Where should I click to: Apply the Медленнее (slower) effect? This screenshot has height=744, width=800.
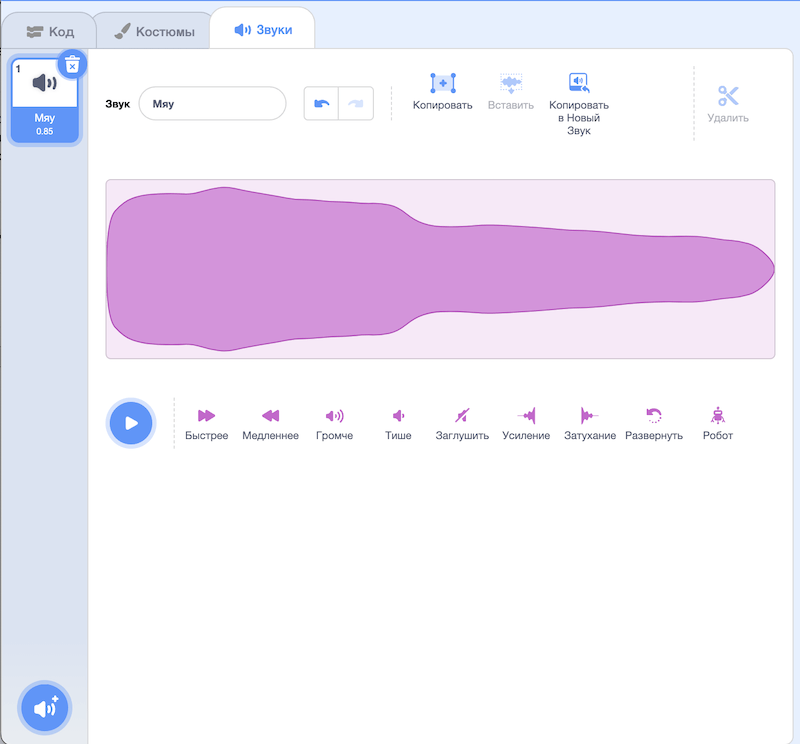tap(270, 416)
